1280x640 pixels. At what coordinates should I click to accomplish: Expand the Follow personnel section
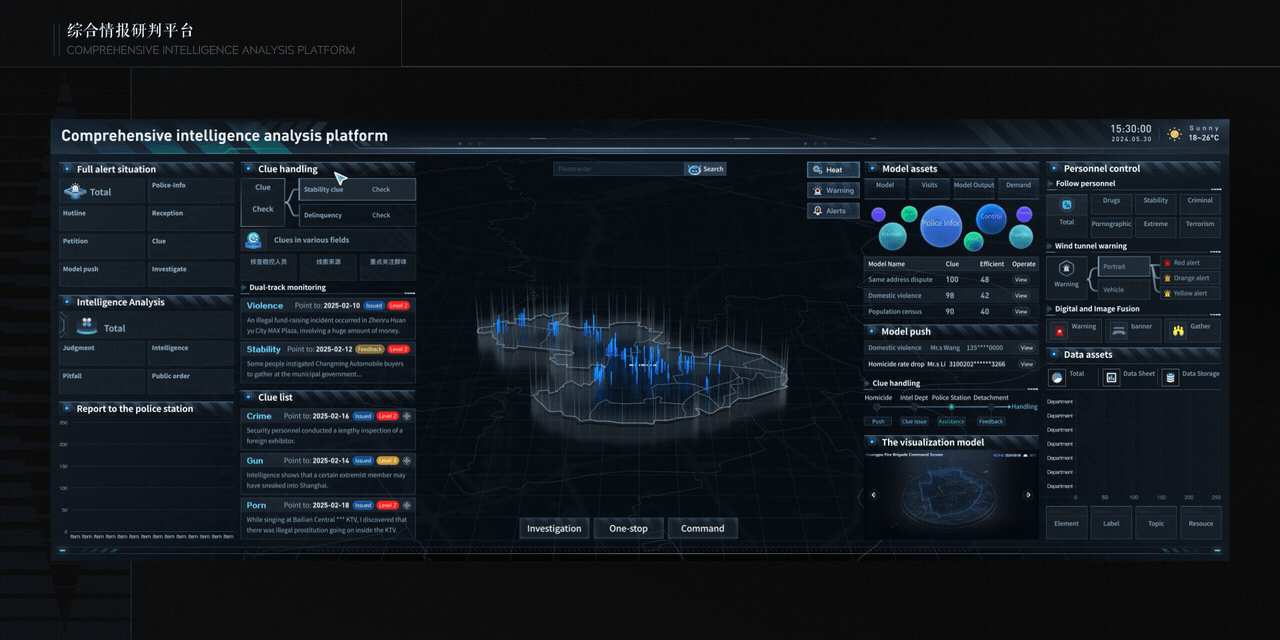pyautogui.click(x=1051, y=184)
